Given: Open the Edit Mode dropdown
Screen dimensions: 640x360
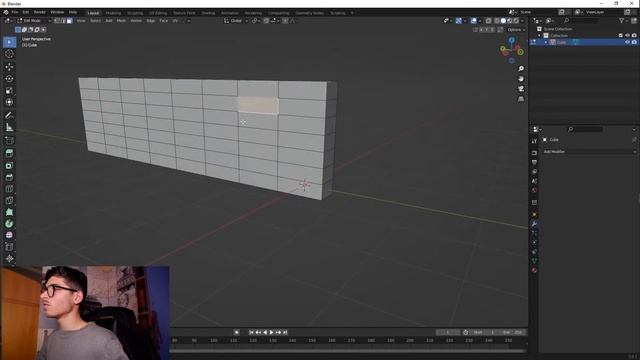Looking at the screenshot, I should (34, 20).
